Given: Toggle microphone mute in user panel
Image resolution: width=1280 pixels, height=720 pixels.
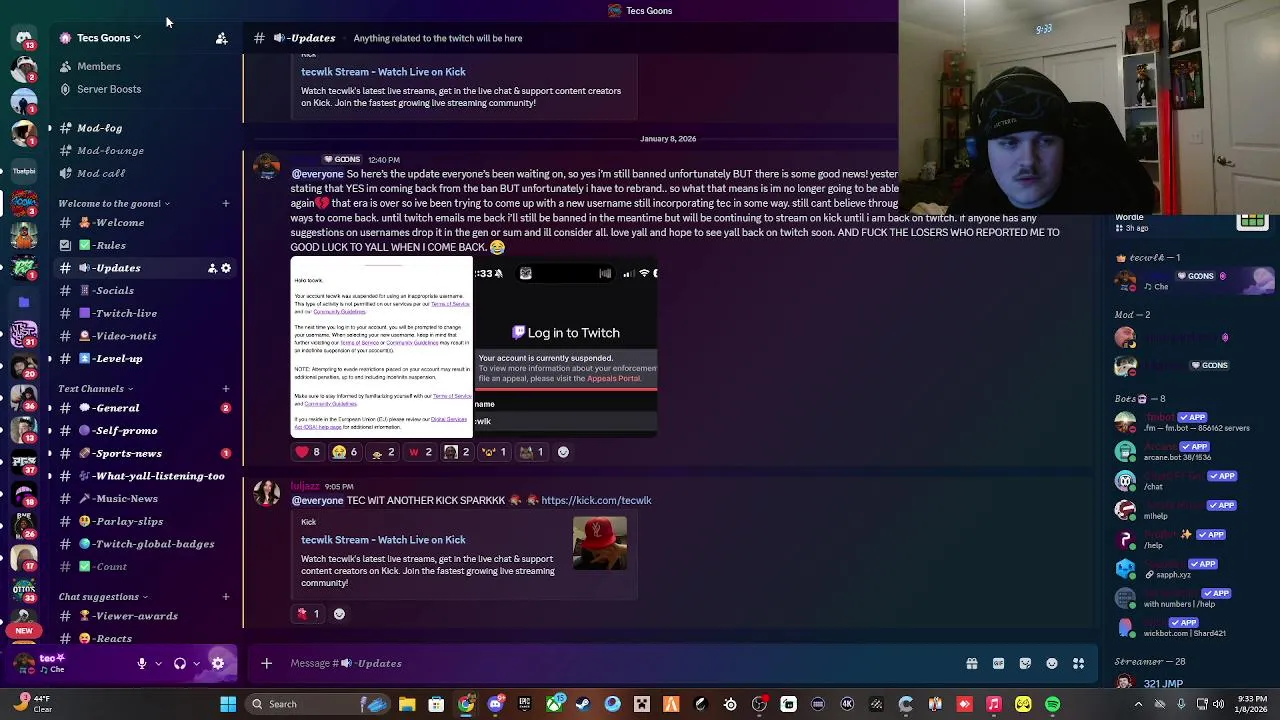Looking at the screenshot, I should (x=142, y=663).
